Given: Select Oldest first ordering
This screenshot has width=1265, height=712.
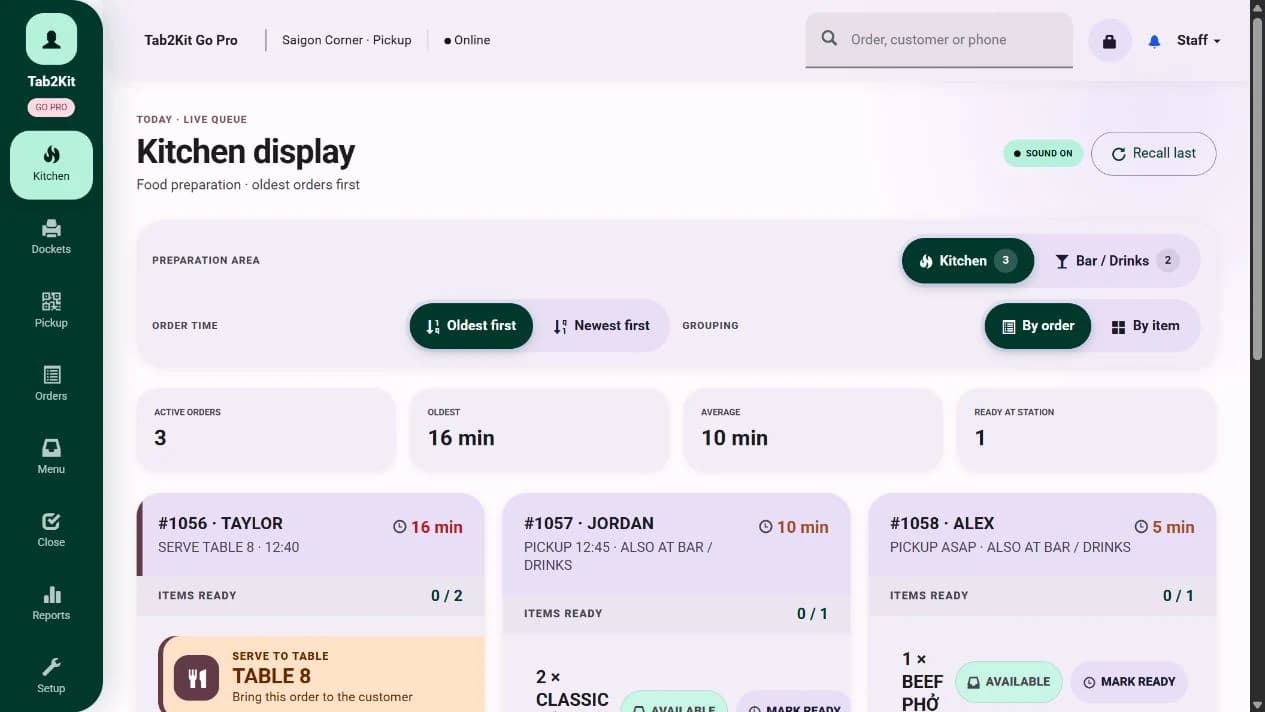Looking at the screenshot, I should pos(471,326).
